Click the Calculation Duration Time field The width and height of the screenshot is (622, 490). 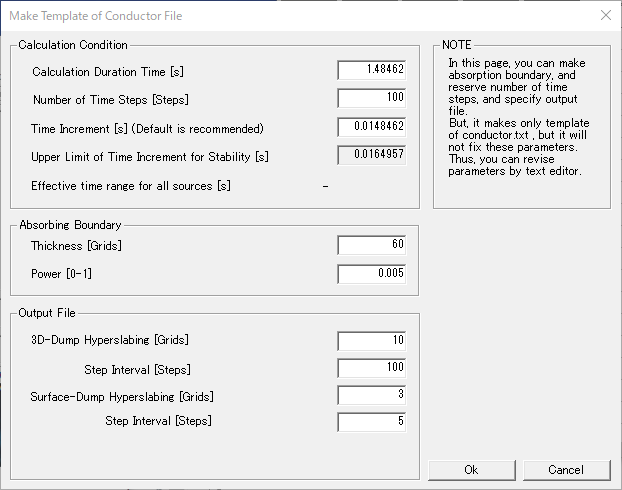pos(372,70)
